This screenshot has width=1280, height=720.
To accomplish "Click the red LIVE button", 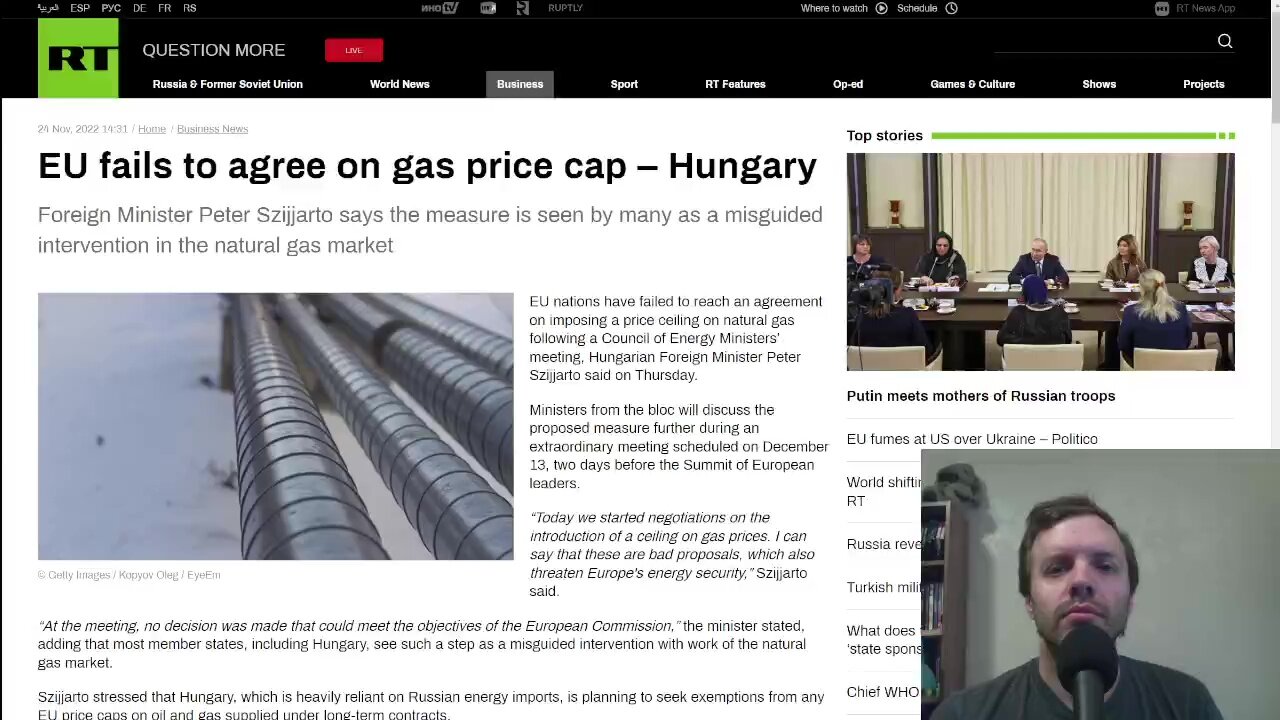I will coord(353,50).
